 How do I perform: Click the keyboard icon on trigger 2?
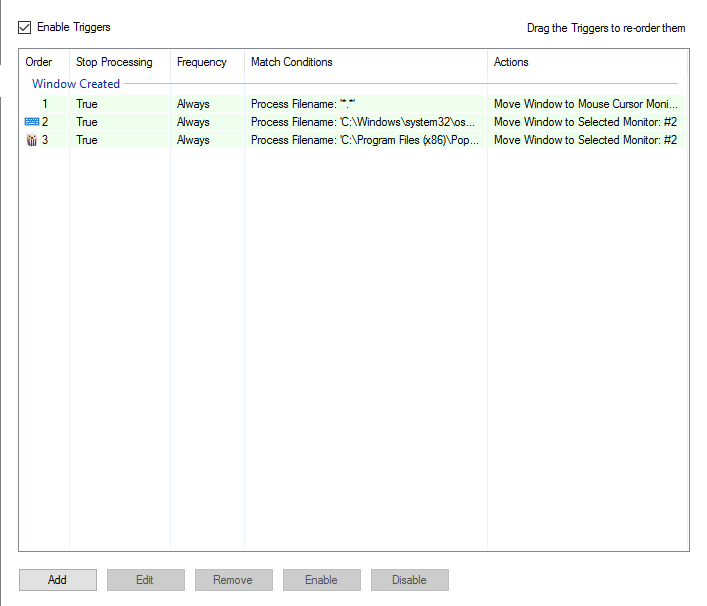tap(31, 122)
